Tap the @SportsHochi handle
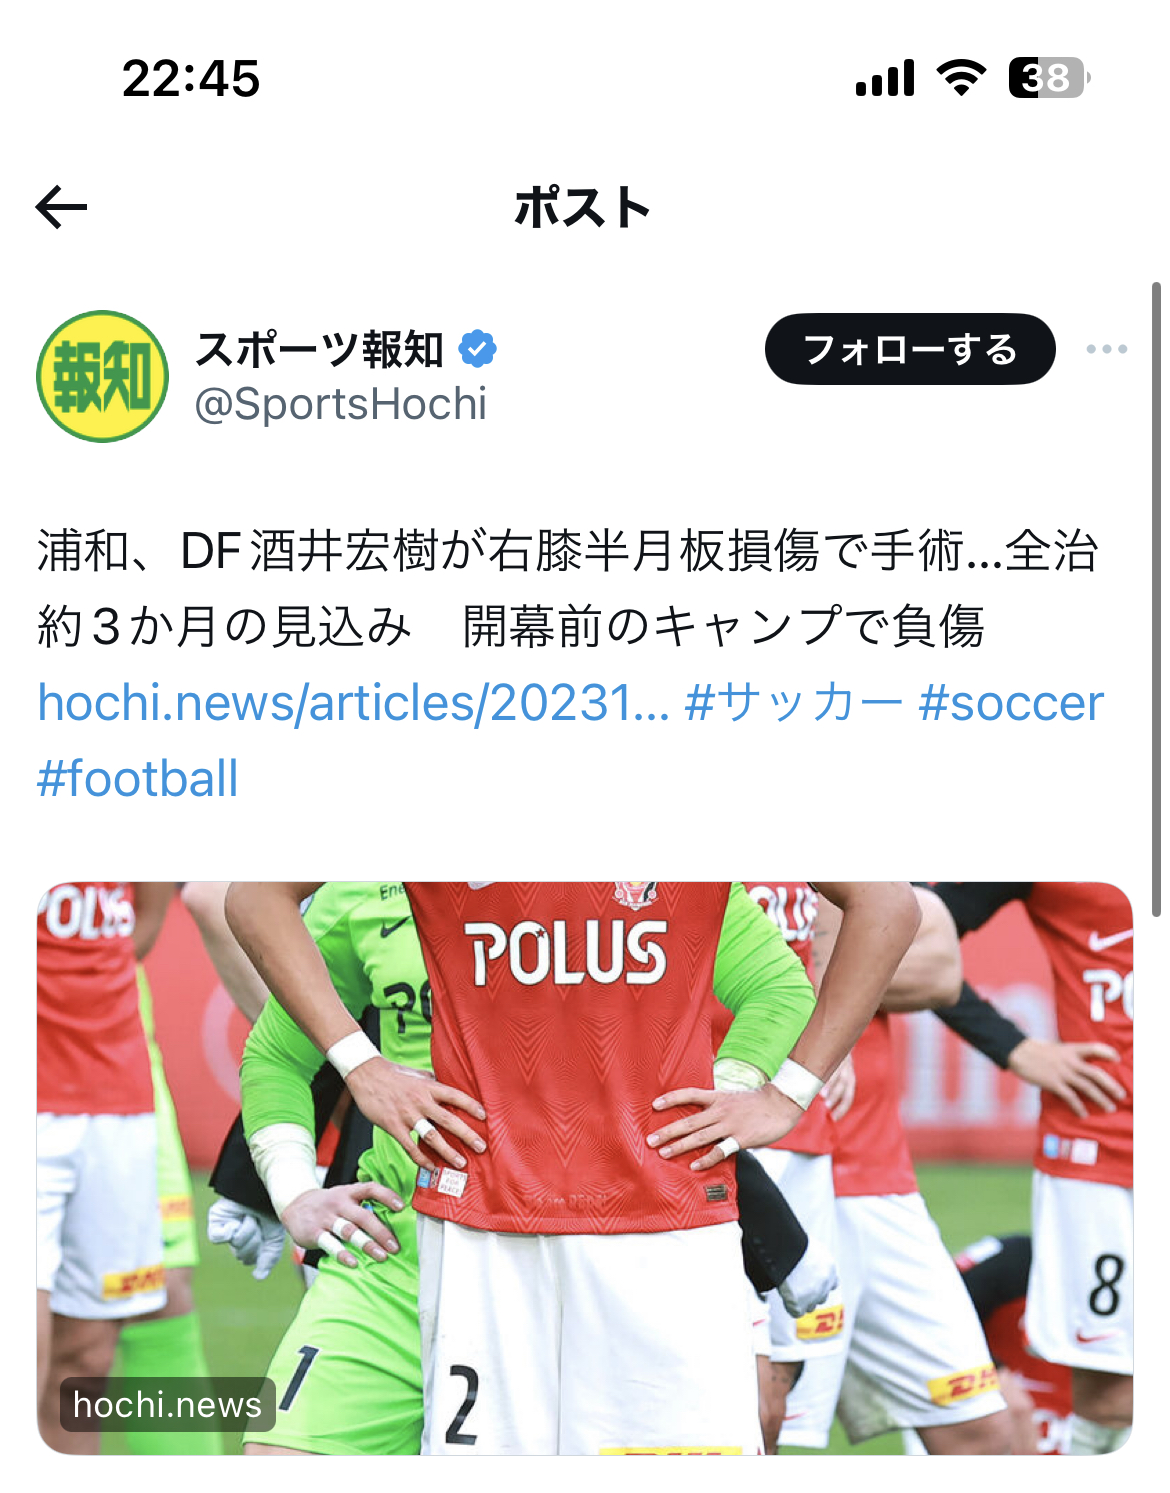Screen dimensions: 1170x1493 [340, 404]
